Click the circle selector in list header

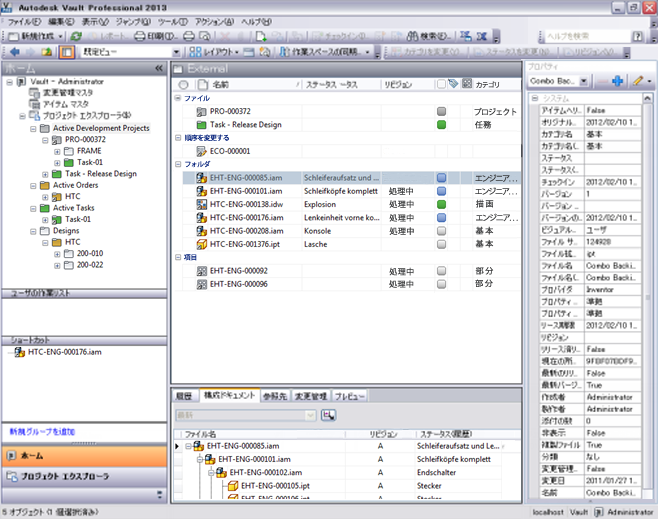click(x=183, y=85)
